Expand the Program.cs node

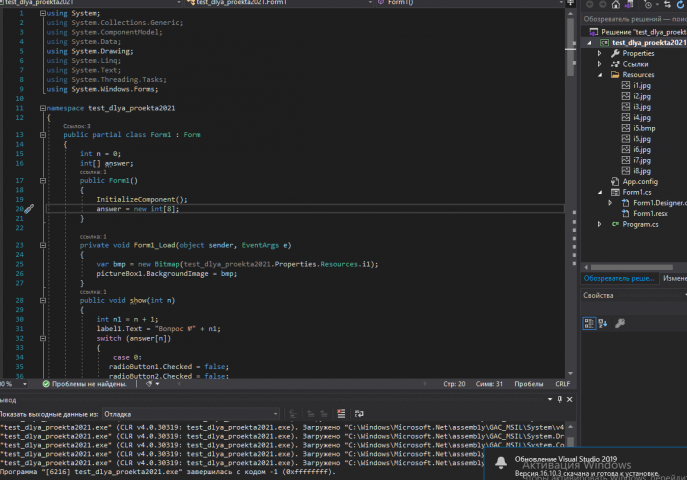[x=601, y=224]
